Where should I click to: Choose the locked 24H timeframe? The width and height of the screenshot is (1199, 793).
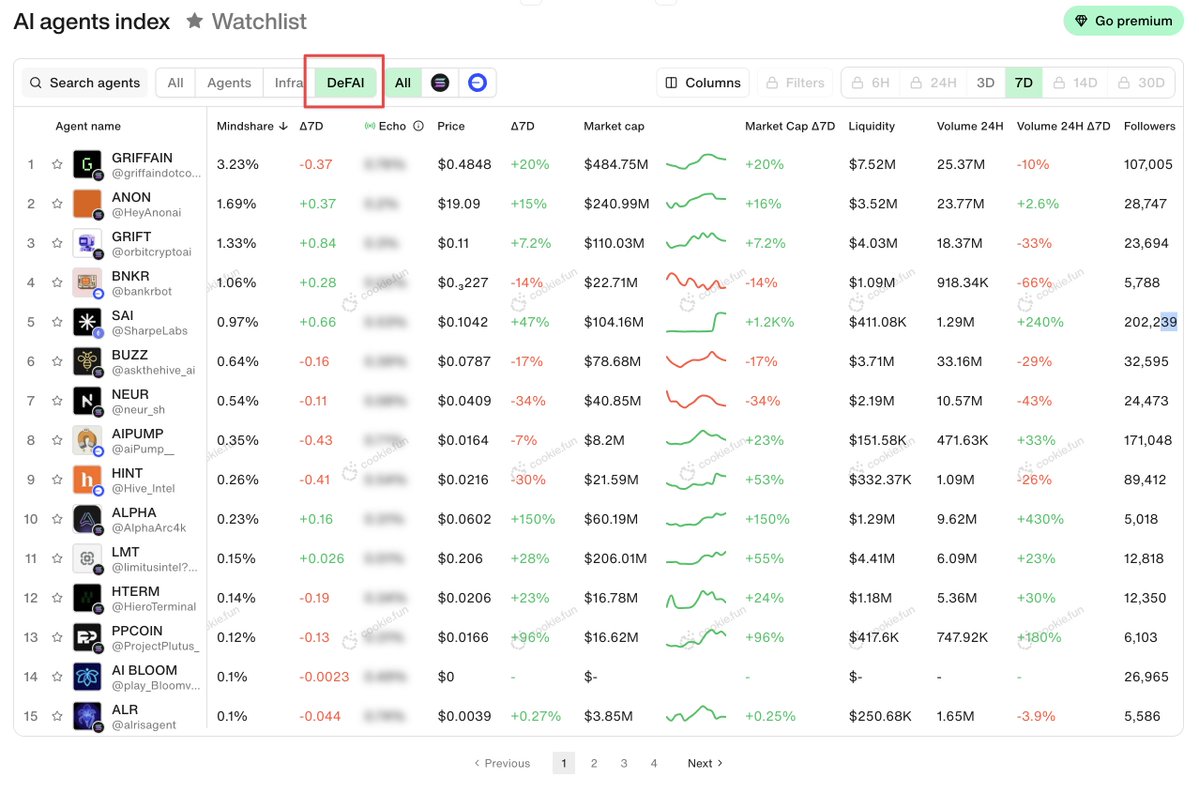pyautogui.click(x=933, y=83)
